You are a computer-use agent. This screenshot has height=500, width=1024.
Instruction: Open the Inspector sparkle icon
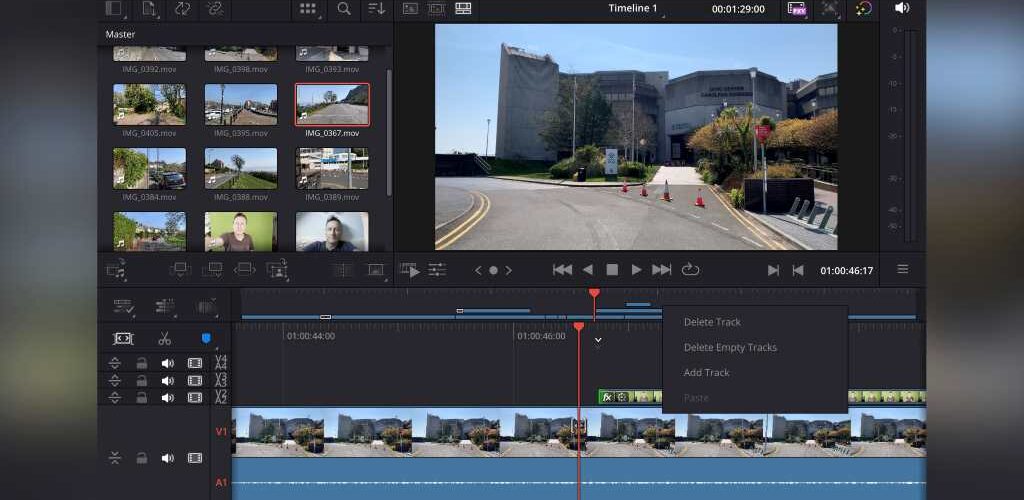[x=863, y=8]
